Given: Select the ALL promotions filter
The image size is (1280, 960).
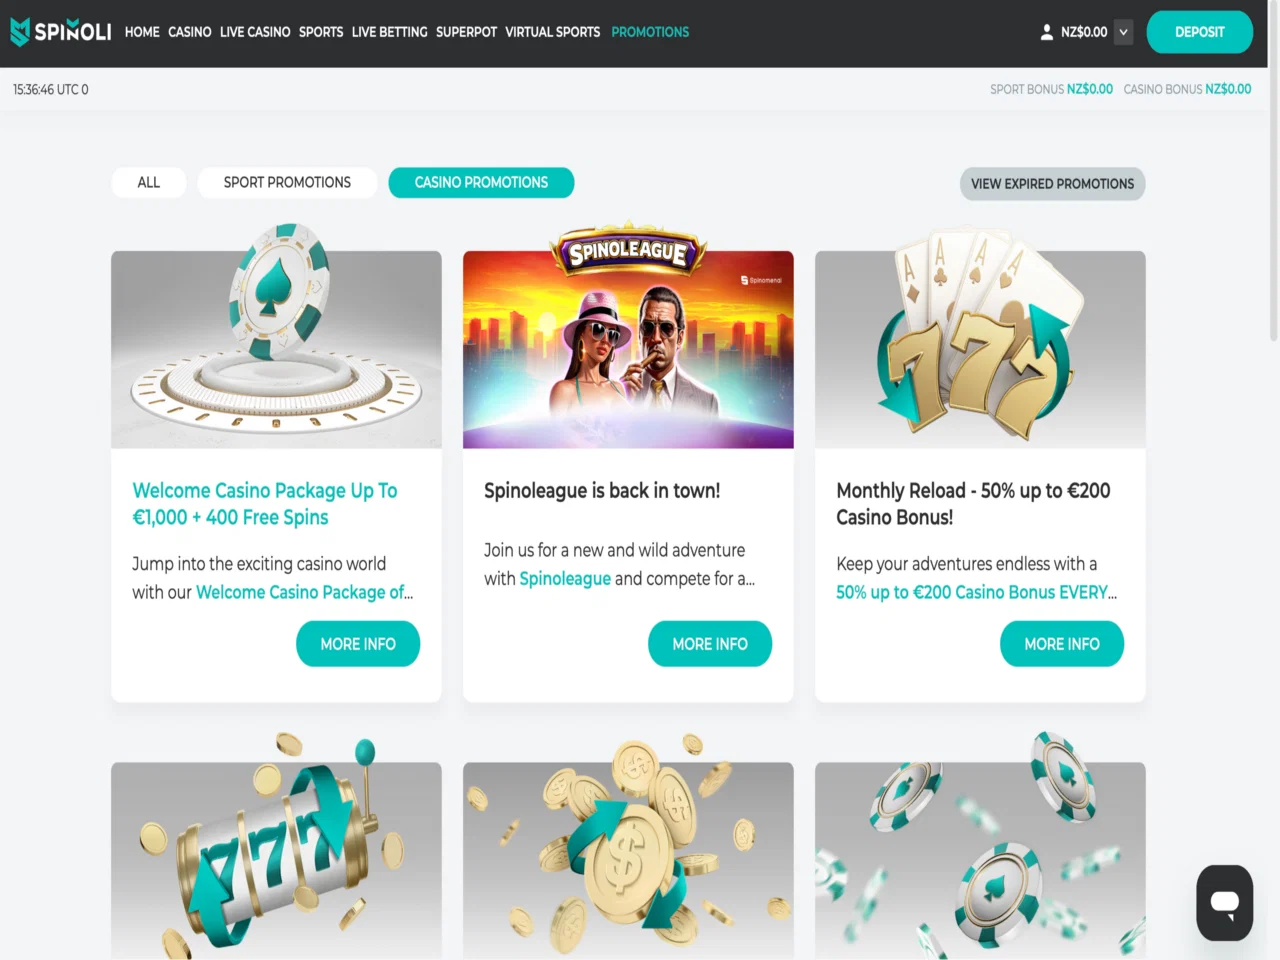Looking at the screenshot, I should 149,182.
